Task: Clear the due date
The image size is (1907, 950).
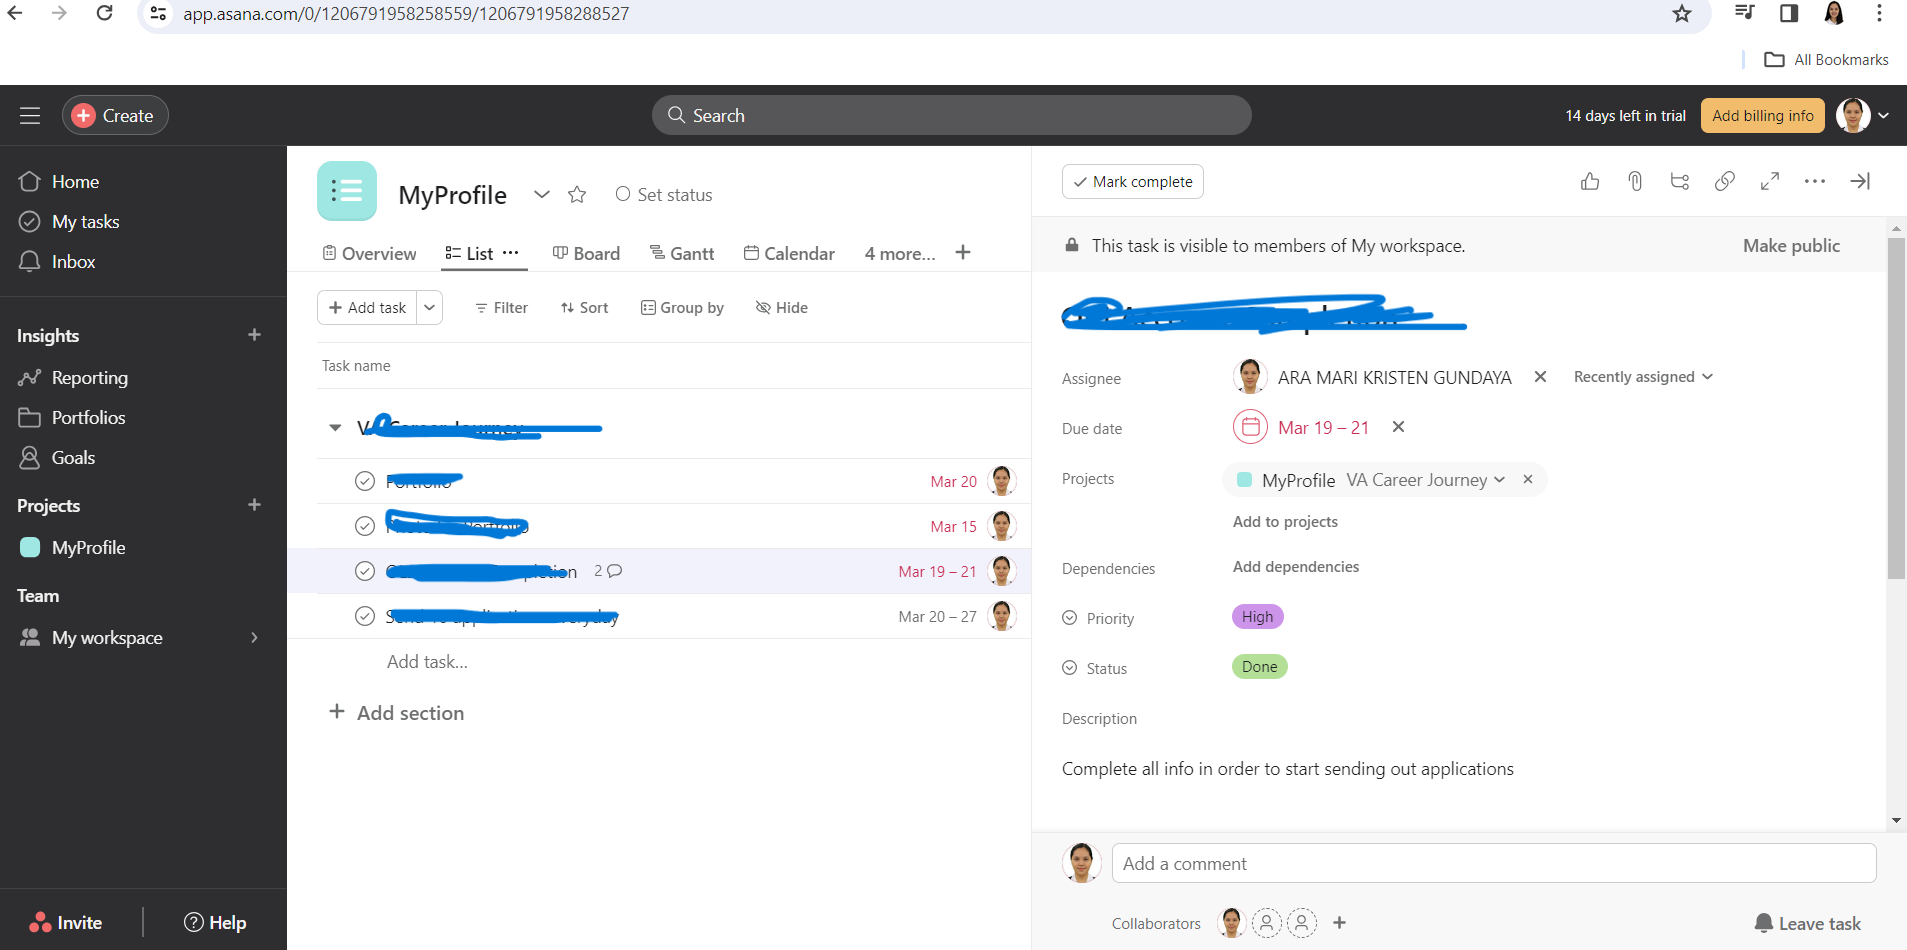Action: (1398, 427)
